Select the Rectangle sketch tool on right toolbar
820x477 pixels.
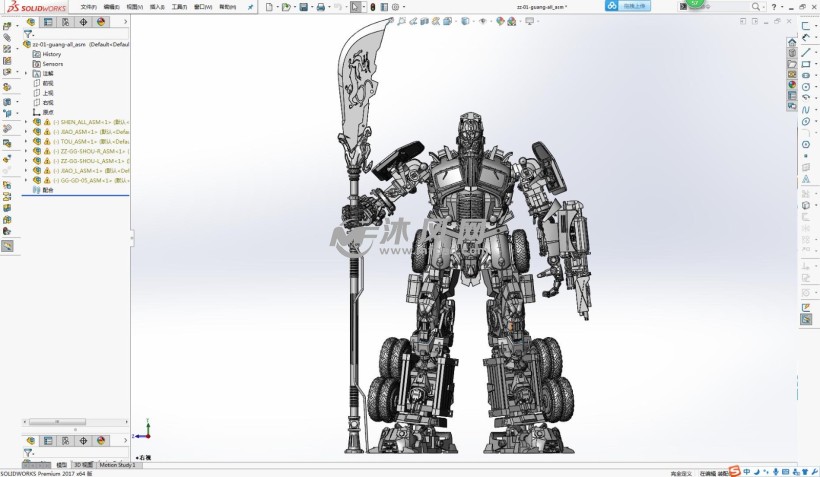click(x=806, y=64)
